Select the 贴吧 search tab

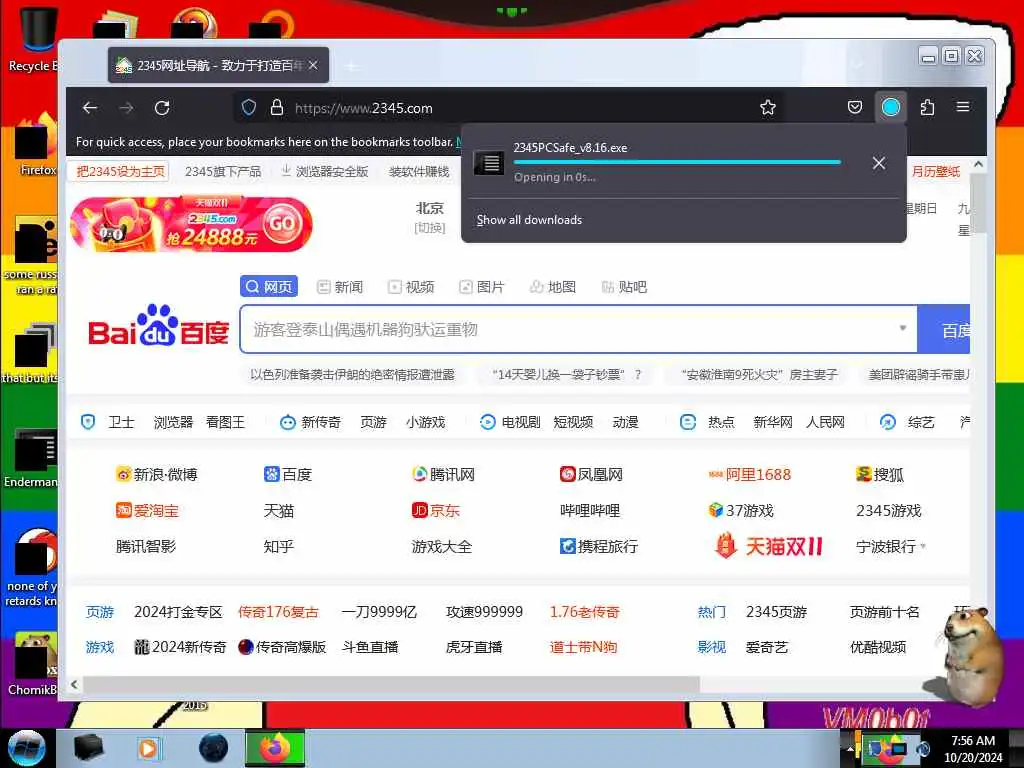coord(624,287)
